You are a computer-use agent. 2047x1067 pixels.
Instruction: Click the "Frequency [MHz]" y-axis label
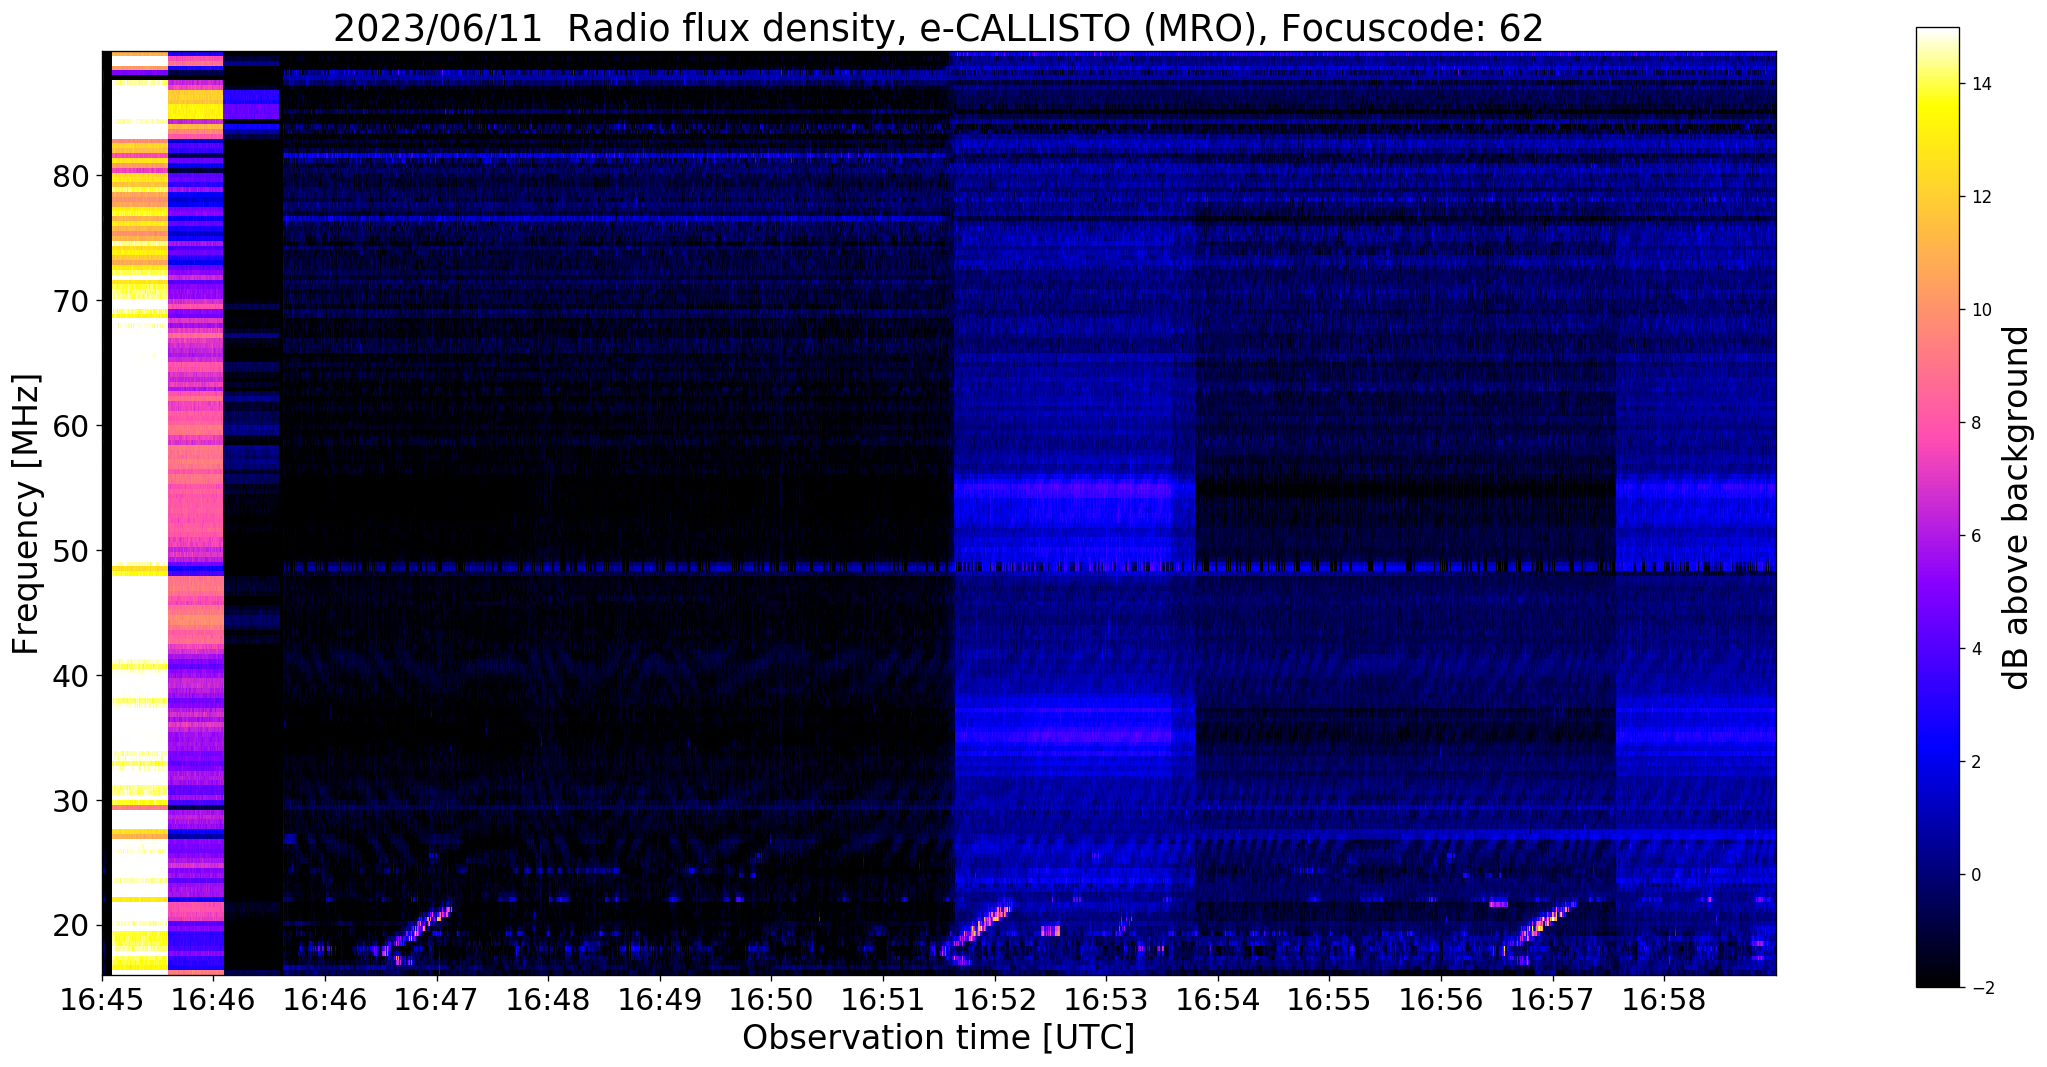(26, 514)
